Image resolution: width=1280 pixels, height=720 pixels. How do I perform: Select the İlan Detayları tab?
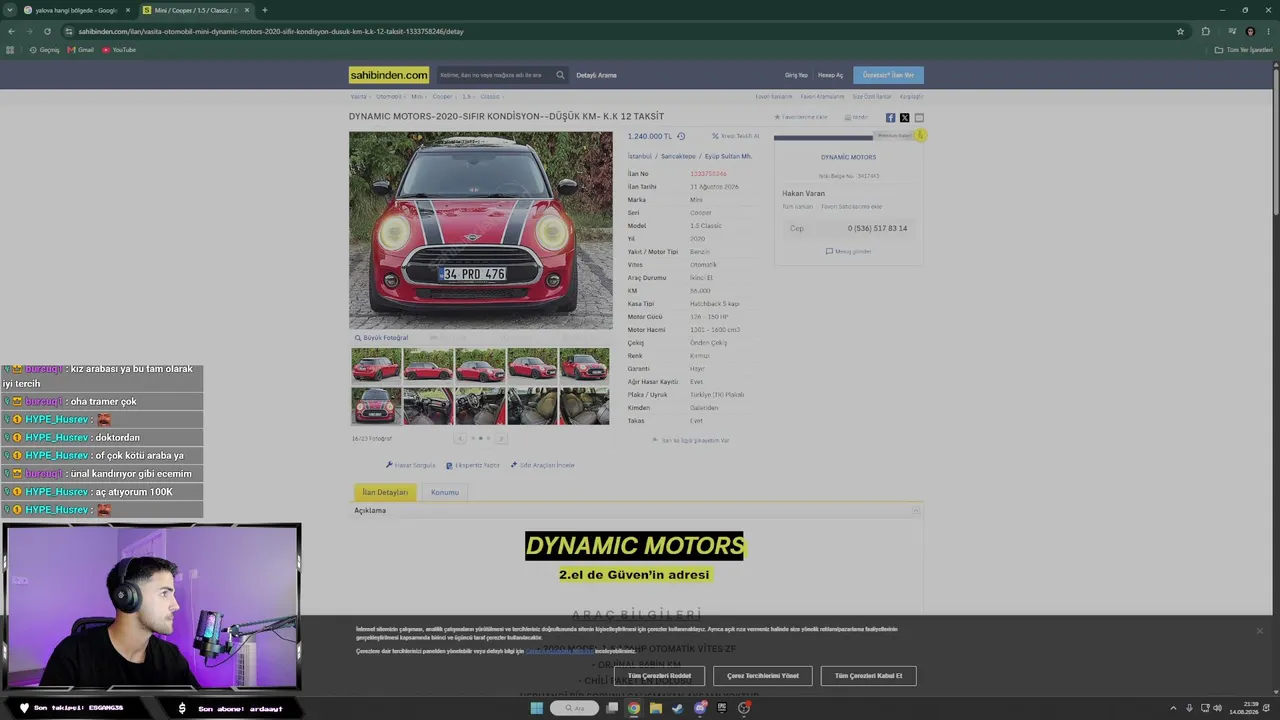(385, 492)
